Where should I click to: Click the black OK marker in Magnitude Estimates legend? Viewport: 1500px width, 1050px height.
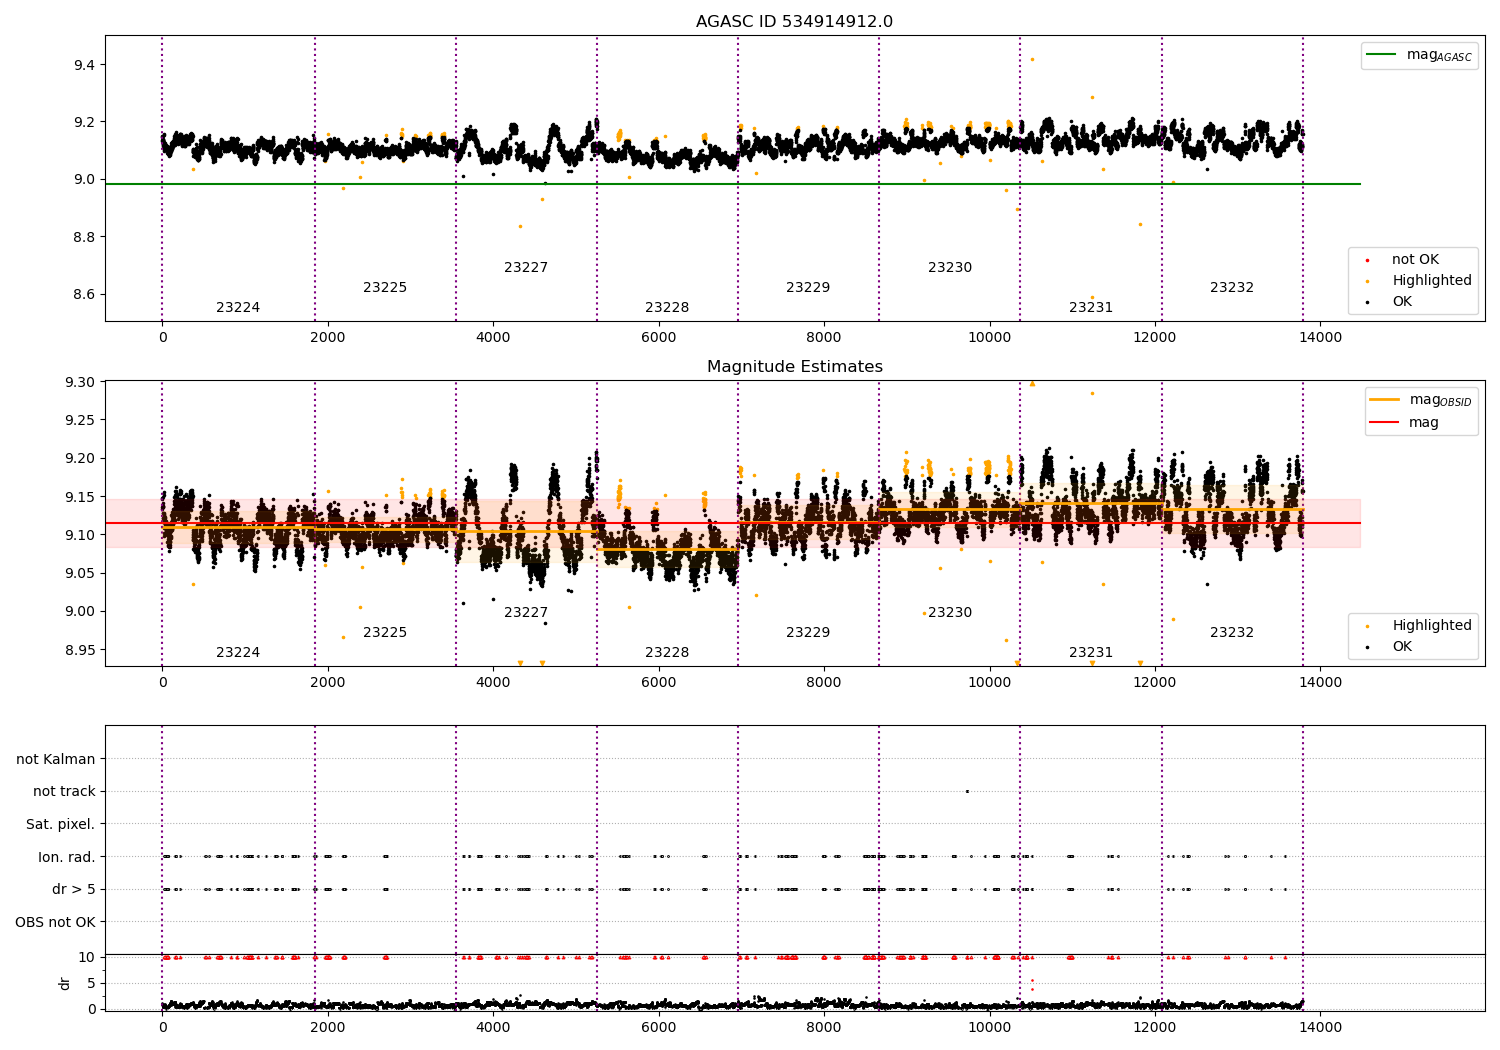pyautogui.click(x=1368, y=647)
